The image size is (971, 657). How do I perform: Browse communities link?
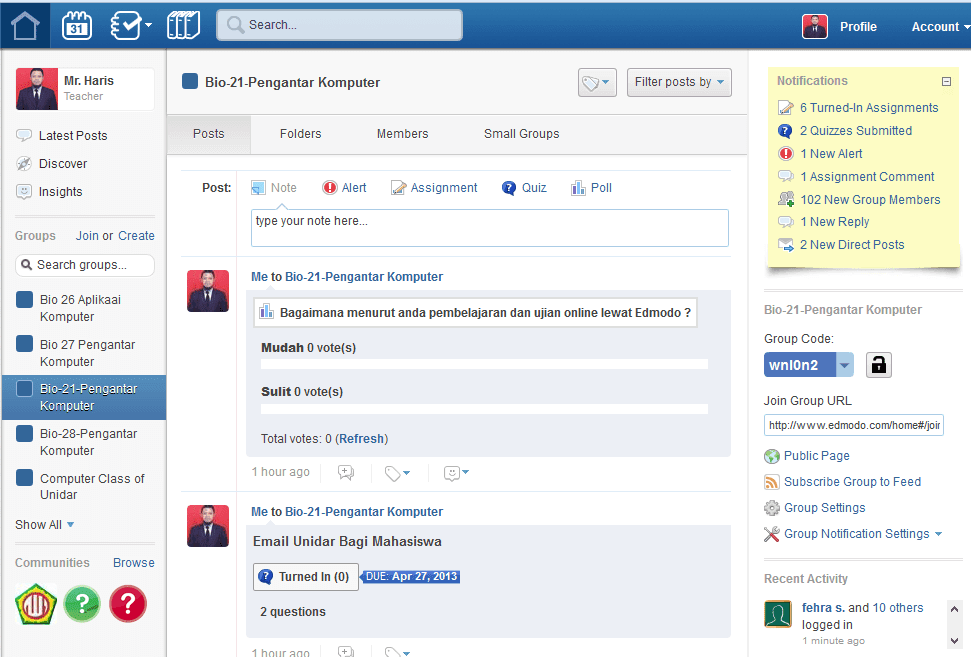pos(134,562)
